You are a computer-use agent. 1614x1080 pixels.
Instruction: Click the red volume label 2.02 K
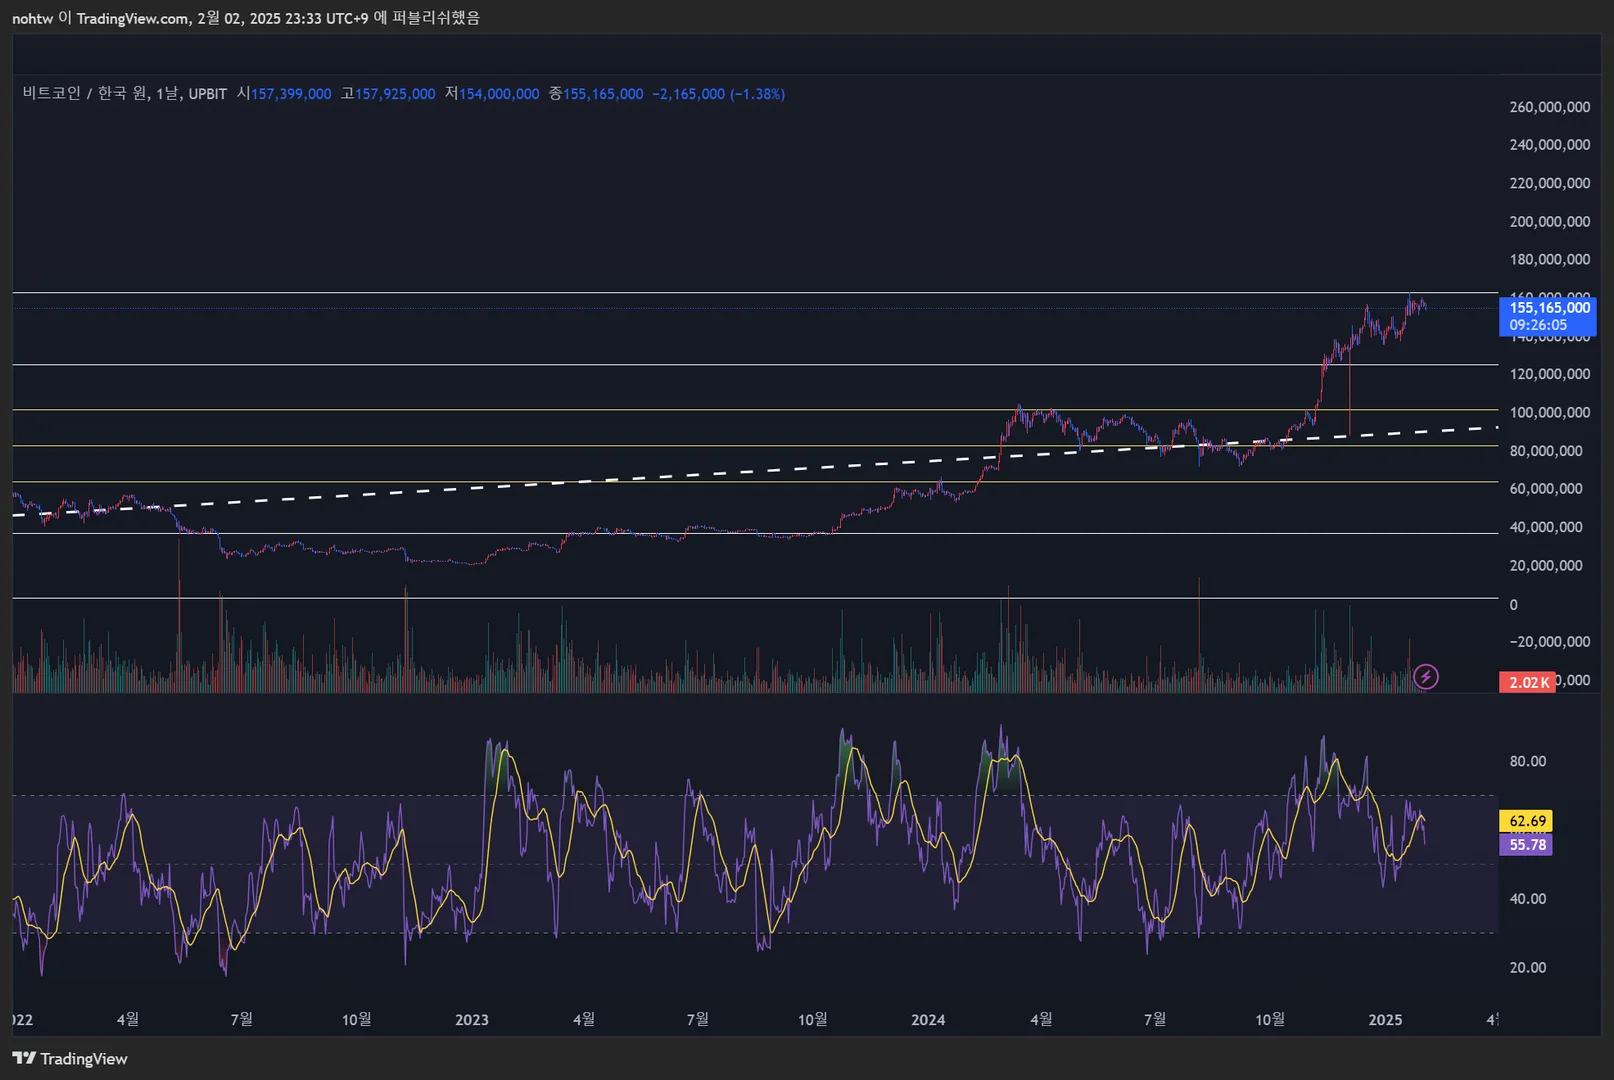click(1527, 682)
